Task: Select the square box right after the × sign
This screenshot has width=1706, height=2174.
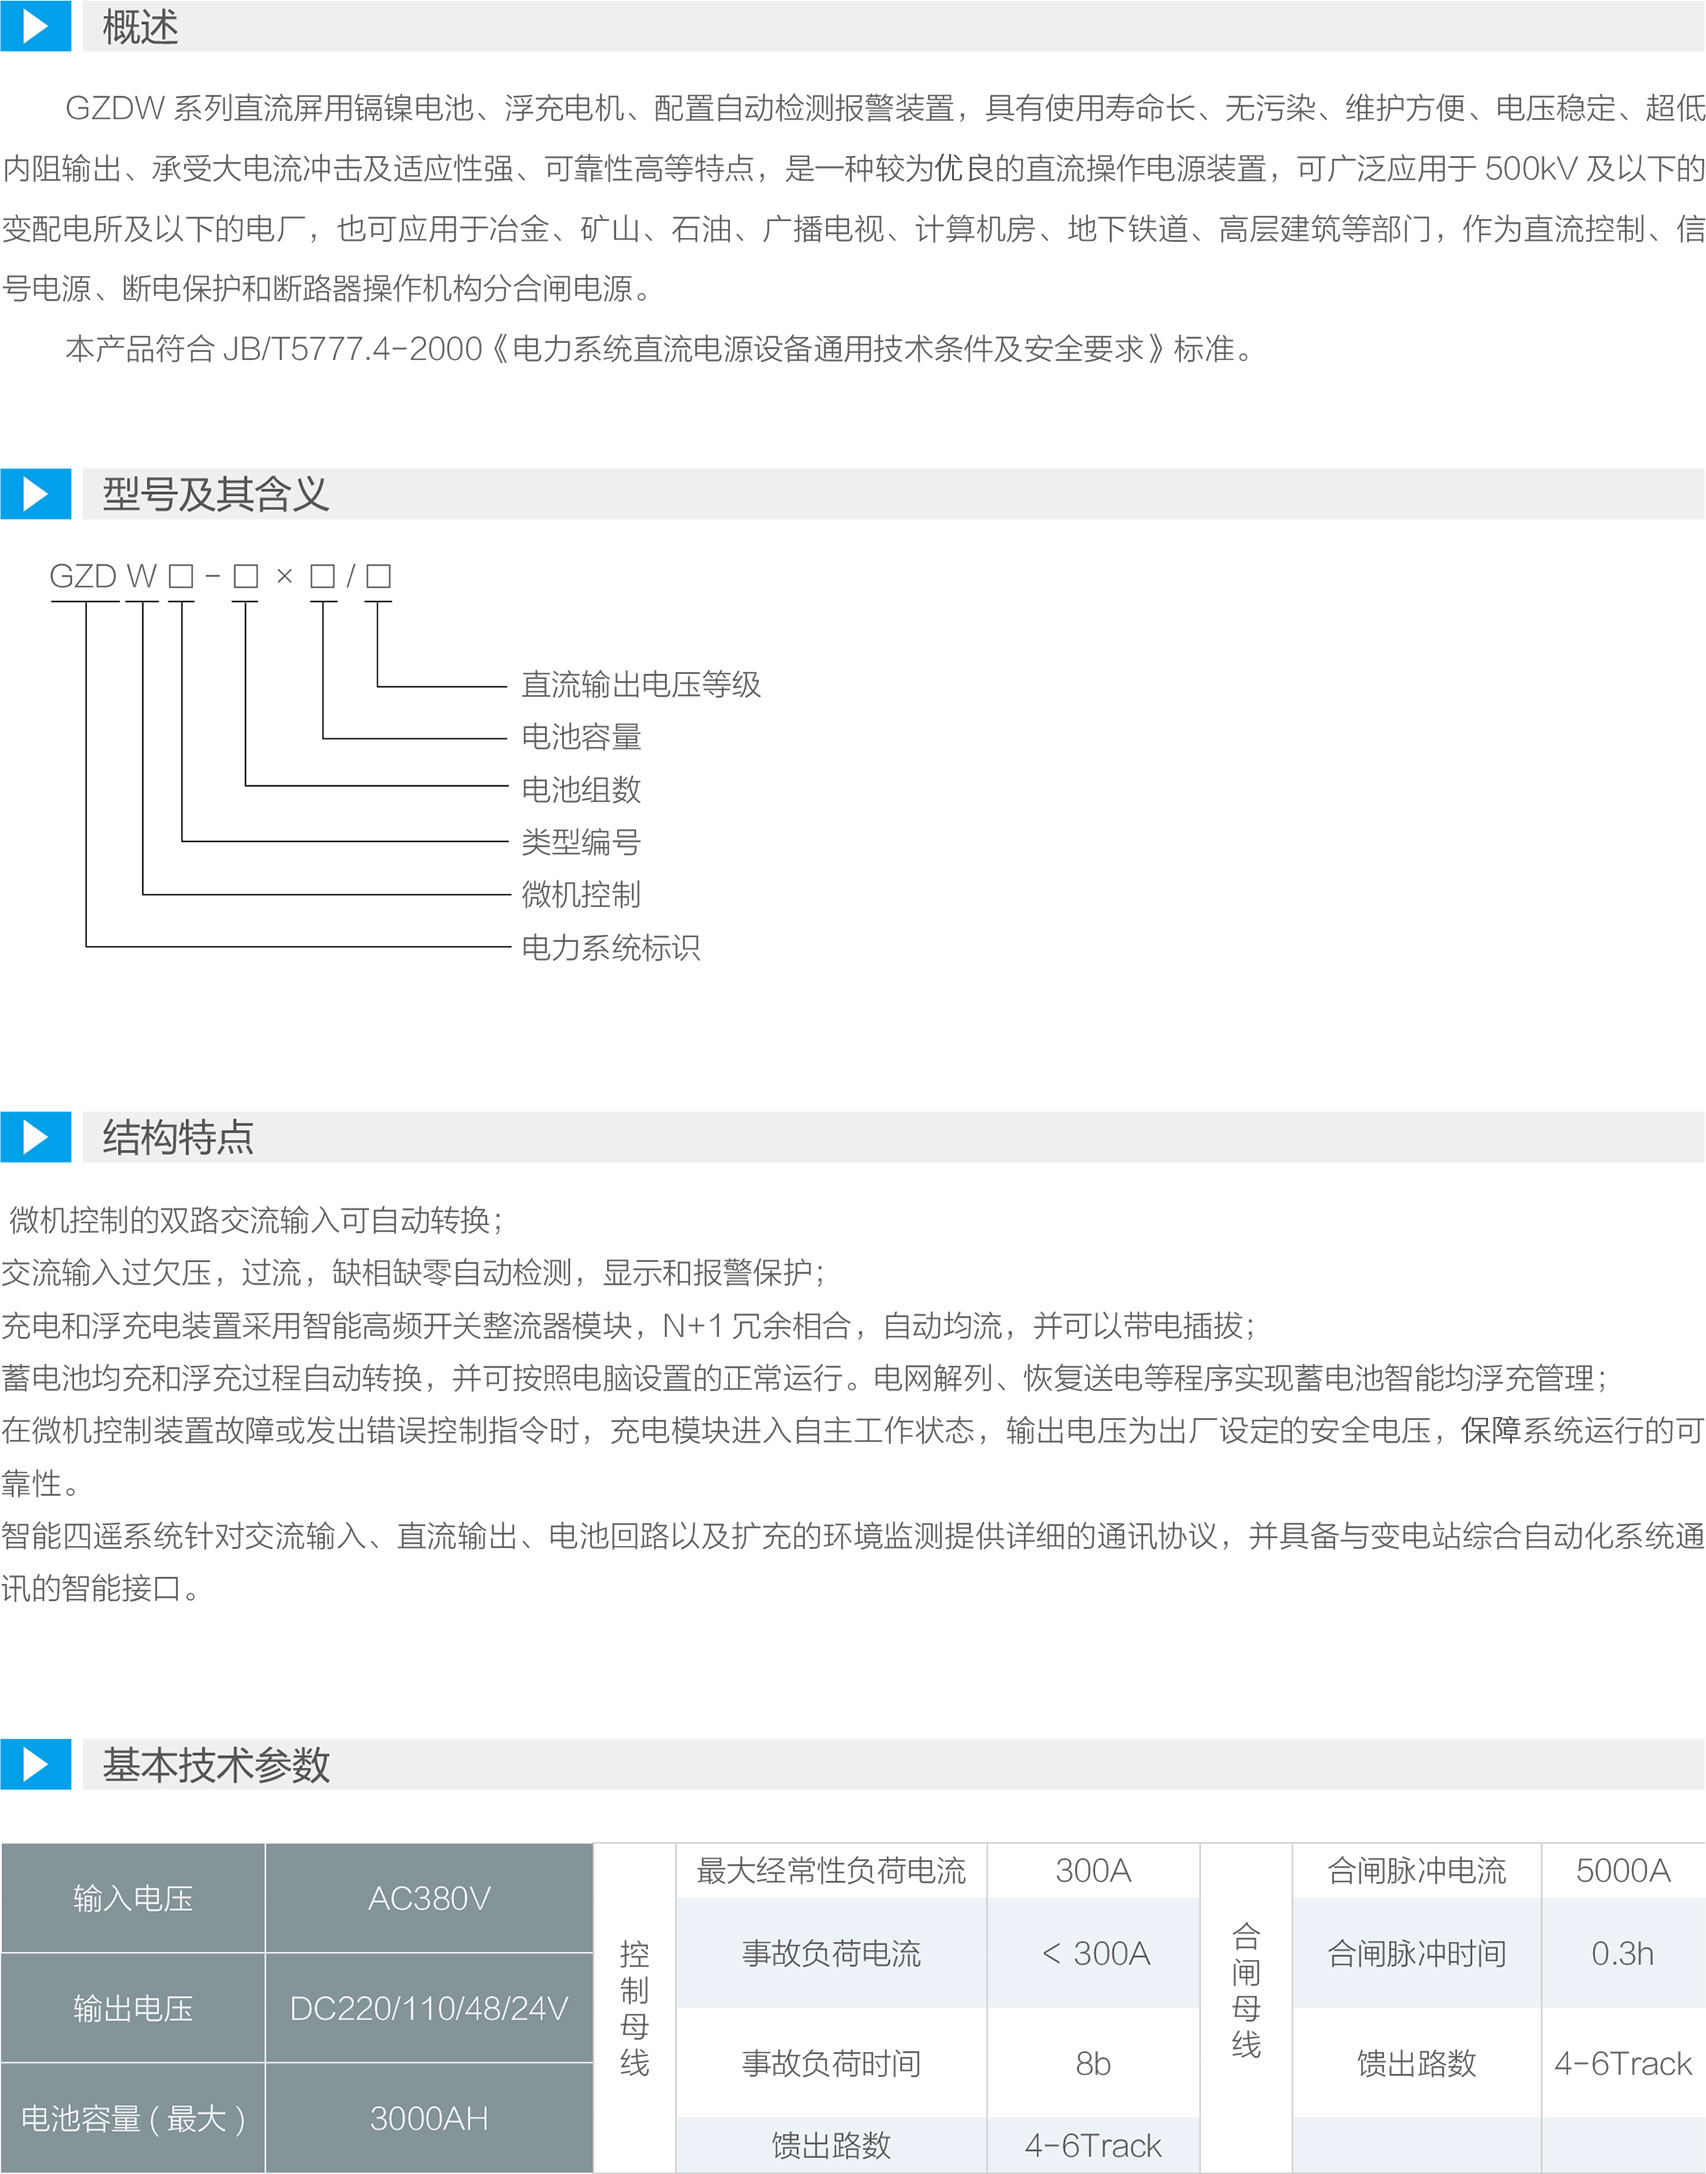Action: (322, 576)
